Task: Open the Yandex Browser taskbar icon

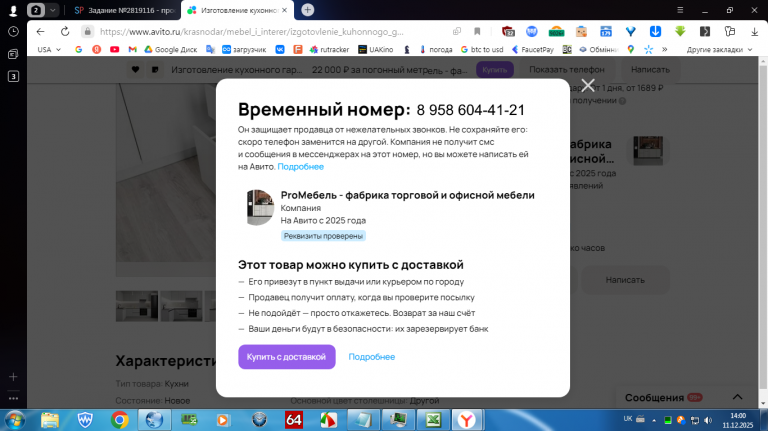Action: click(467, 420)
